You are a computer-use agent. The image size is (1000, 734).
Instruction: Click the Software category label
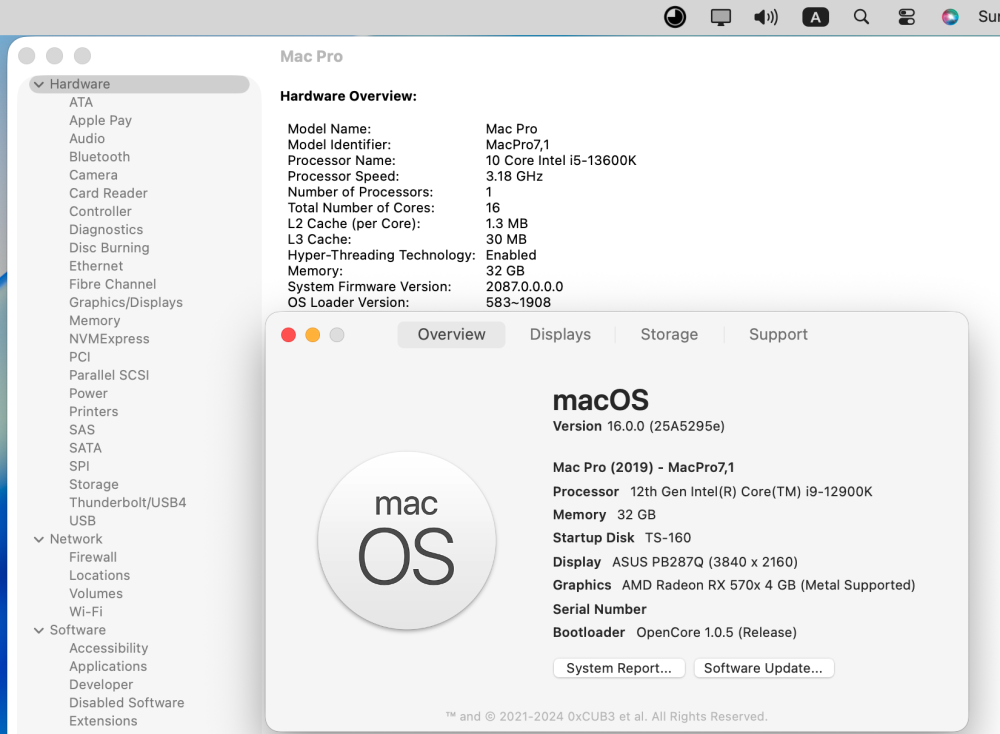(x=78, y=630)
